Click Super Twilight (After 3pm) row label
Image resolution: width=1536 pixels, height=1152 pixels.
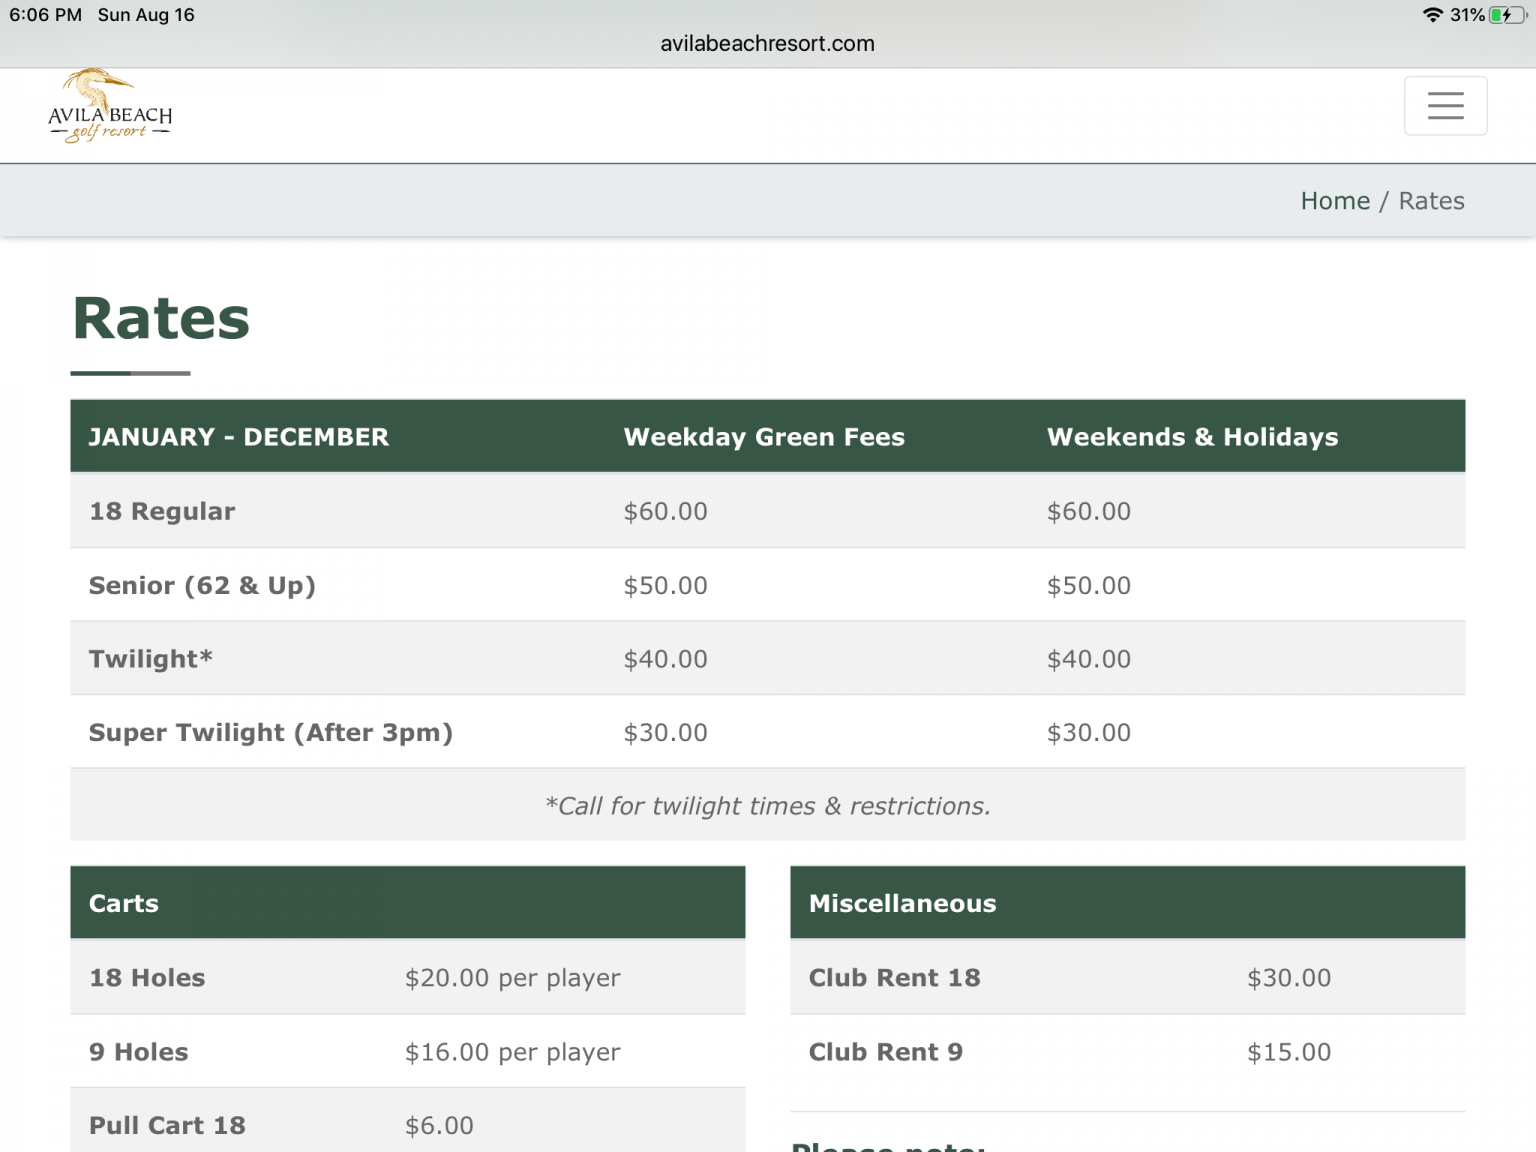point(270,733)
